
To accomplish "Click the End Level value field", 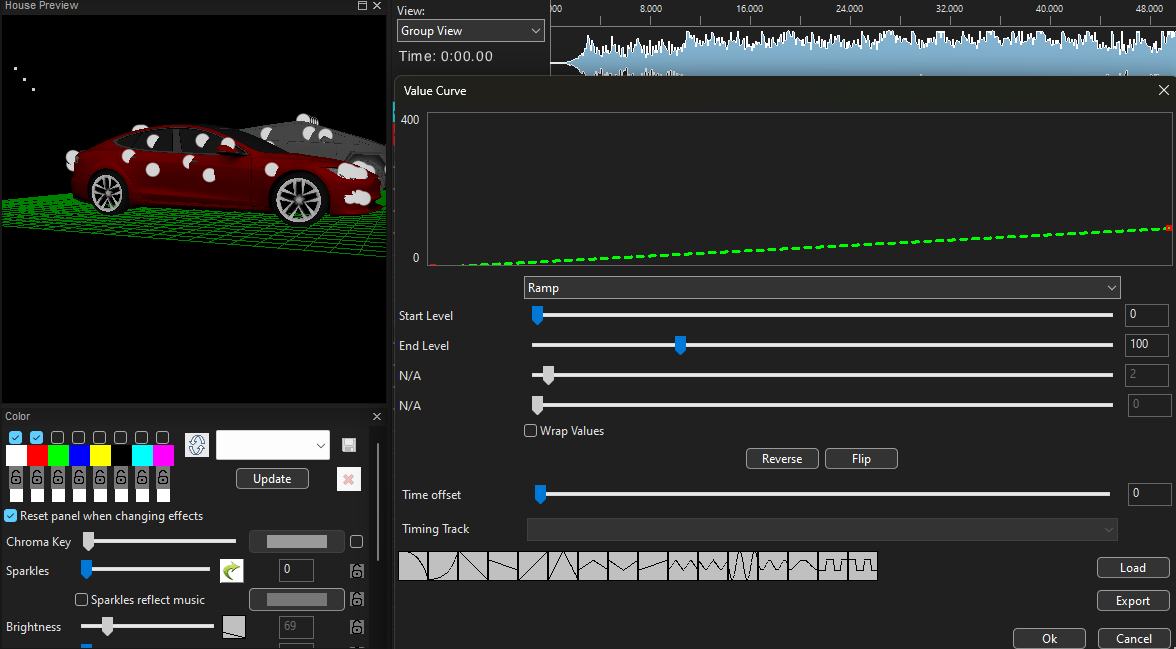I will coord(1146,346).
